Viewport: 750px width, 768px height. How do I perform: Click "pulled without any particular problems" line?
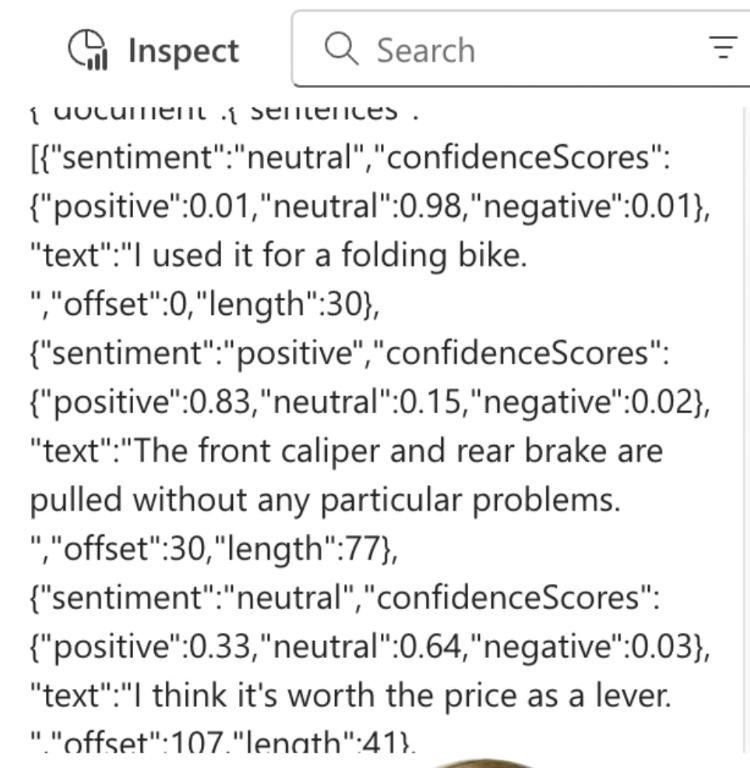coord(325,499)
